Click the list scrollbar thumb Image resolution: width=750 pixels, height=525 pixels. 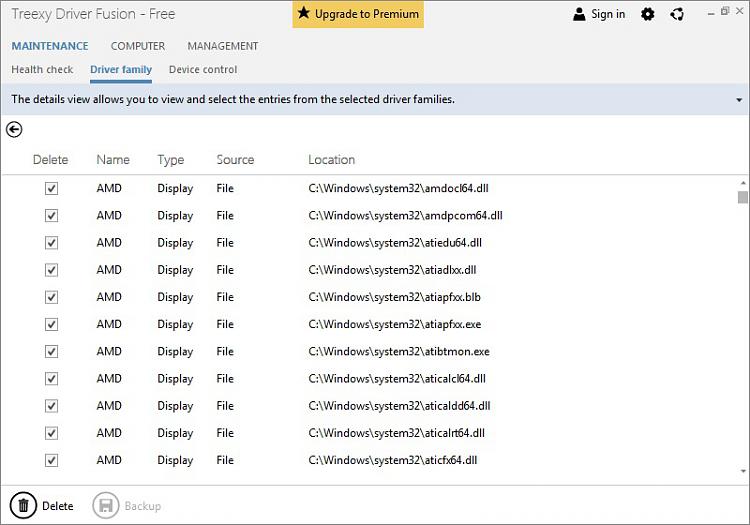click(x=742, y=197)
